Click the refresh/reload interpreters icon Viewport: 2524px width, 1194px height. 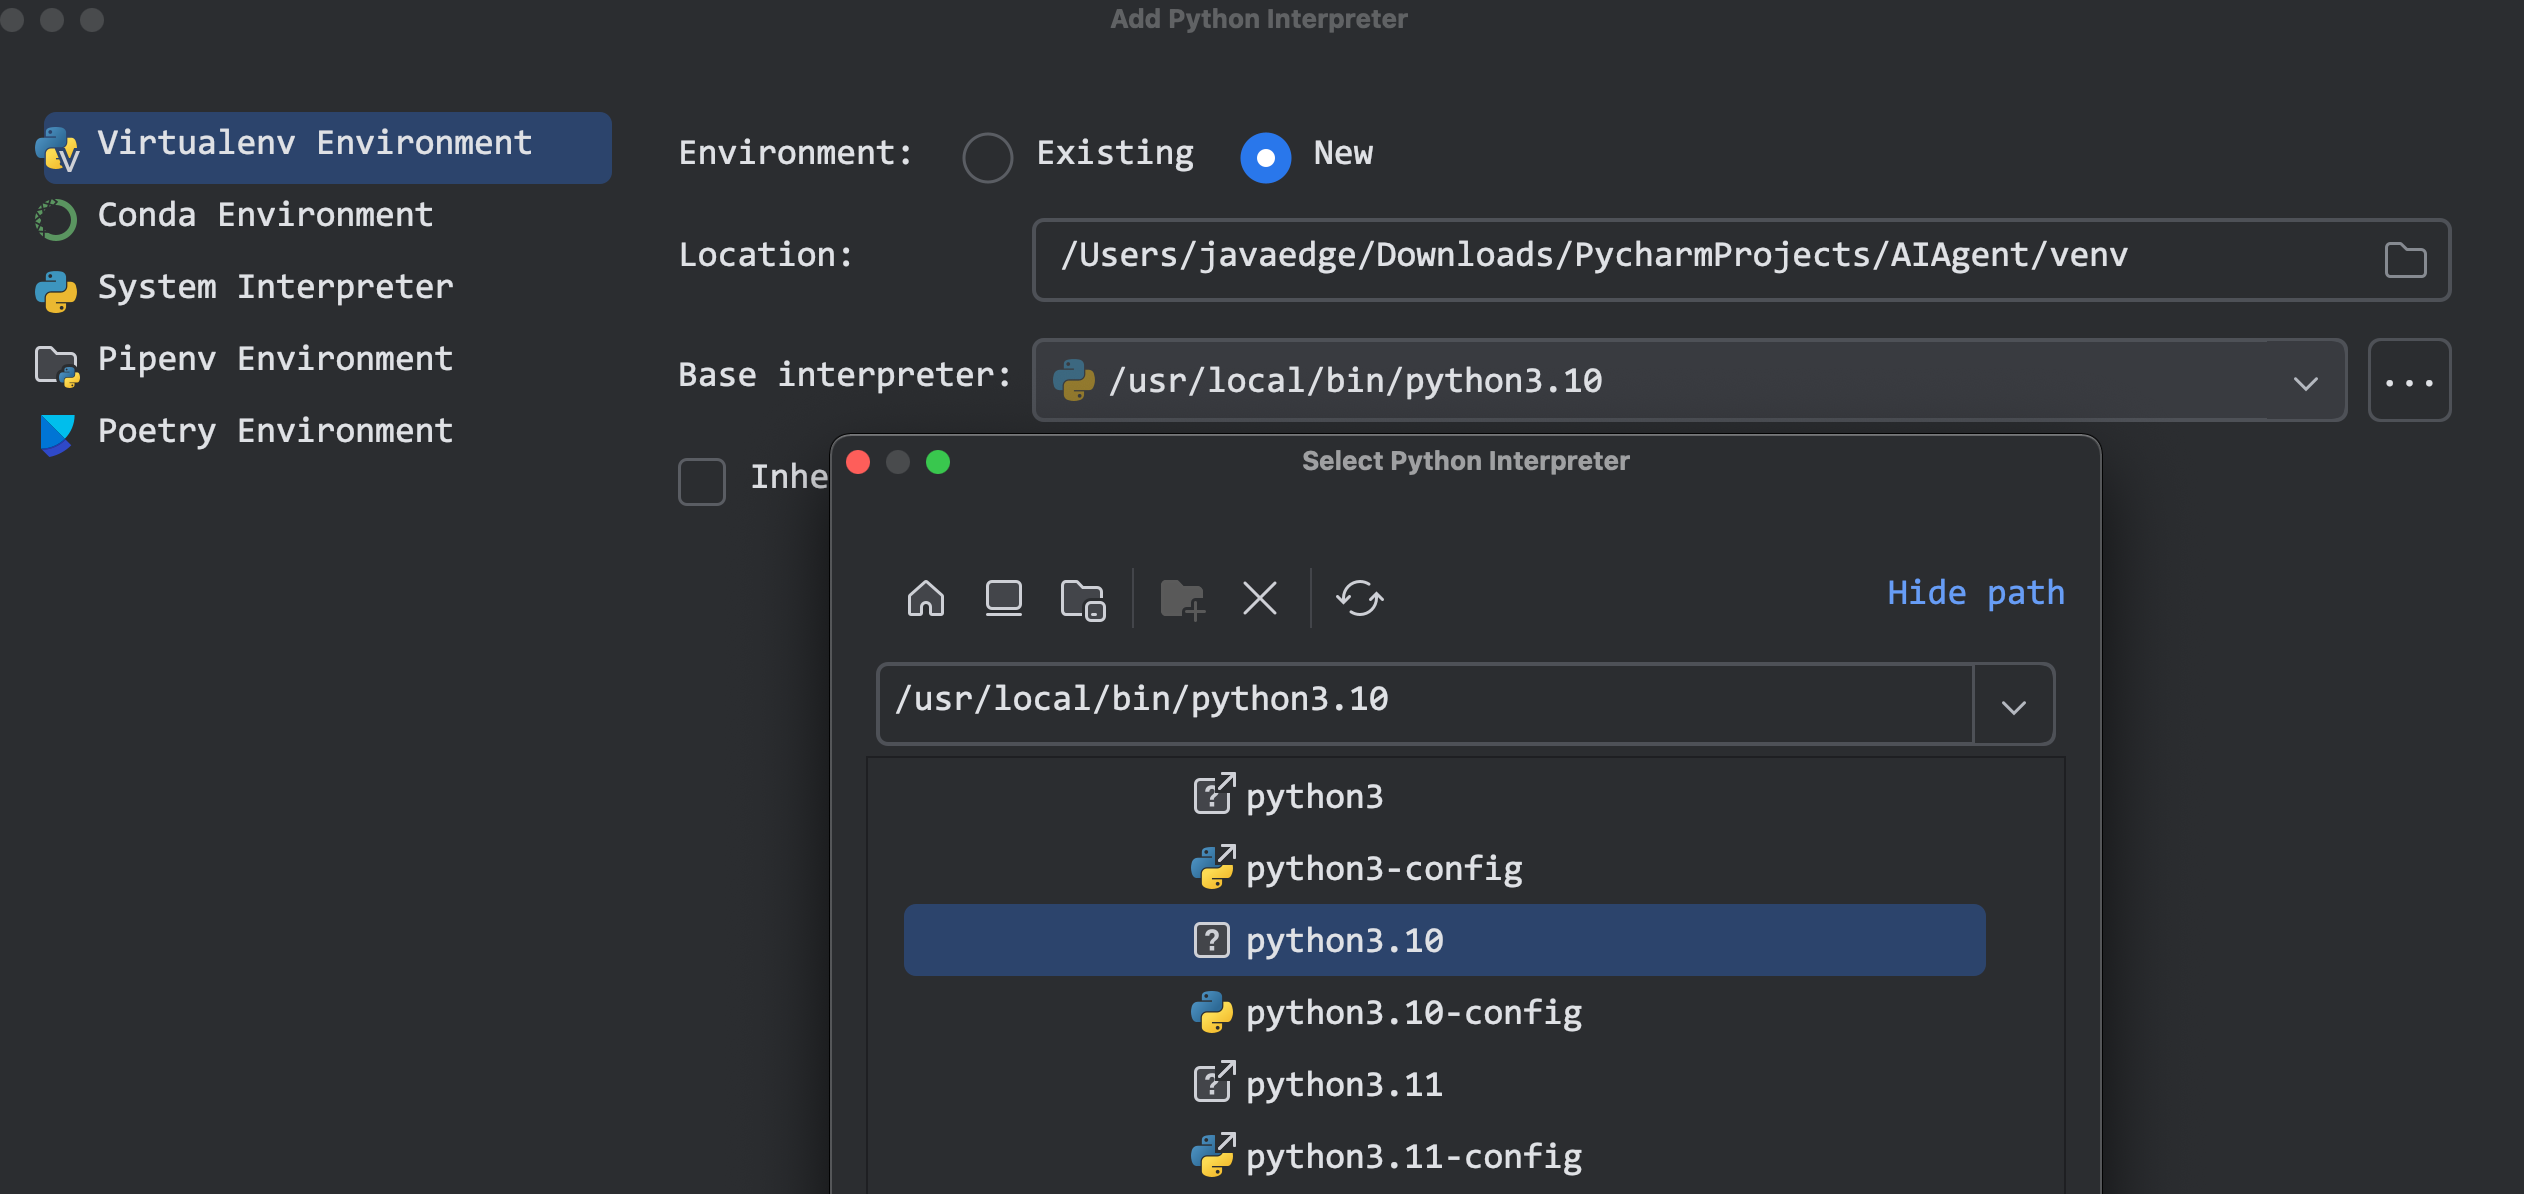coord(1359,597)
